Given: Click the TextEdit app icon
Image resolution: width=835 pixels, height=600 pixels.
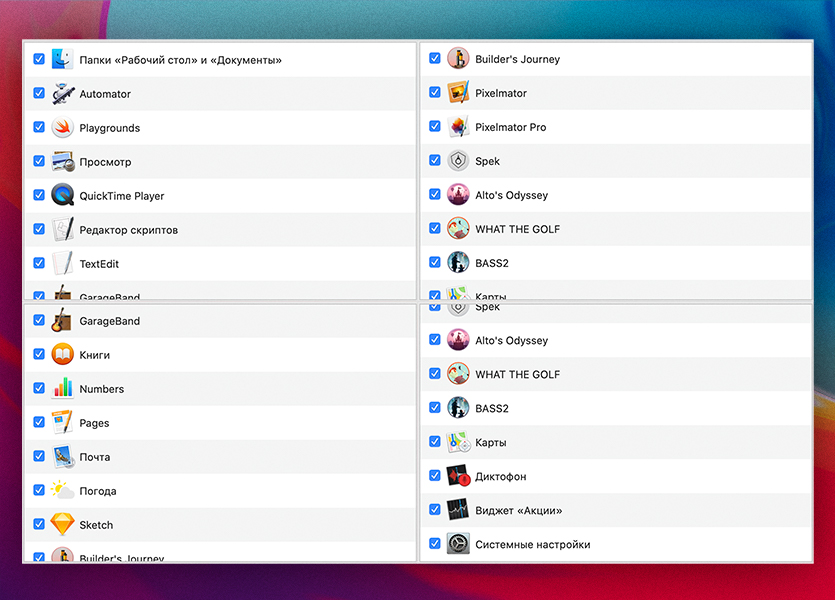Looking at the screenshot, I should click(x=63, y=264).
